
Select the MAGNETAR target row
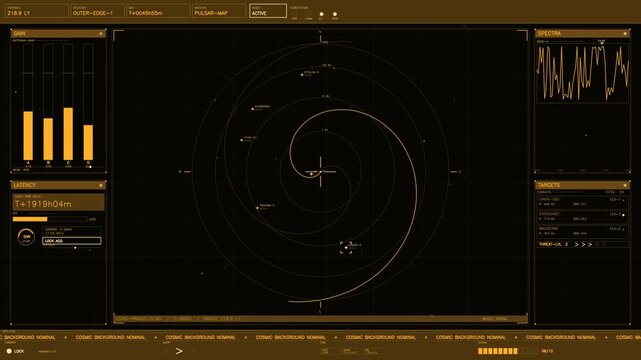coord(582,231)
